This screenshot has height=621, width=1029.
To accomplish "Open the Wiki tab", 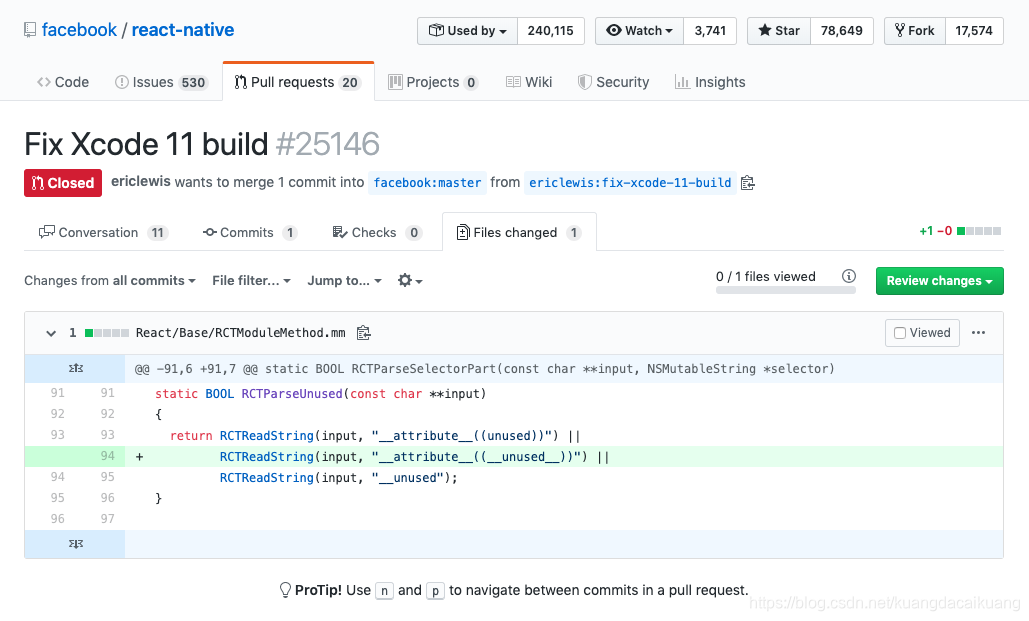I will click(529, 82).
